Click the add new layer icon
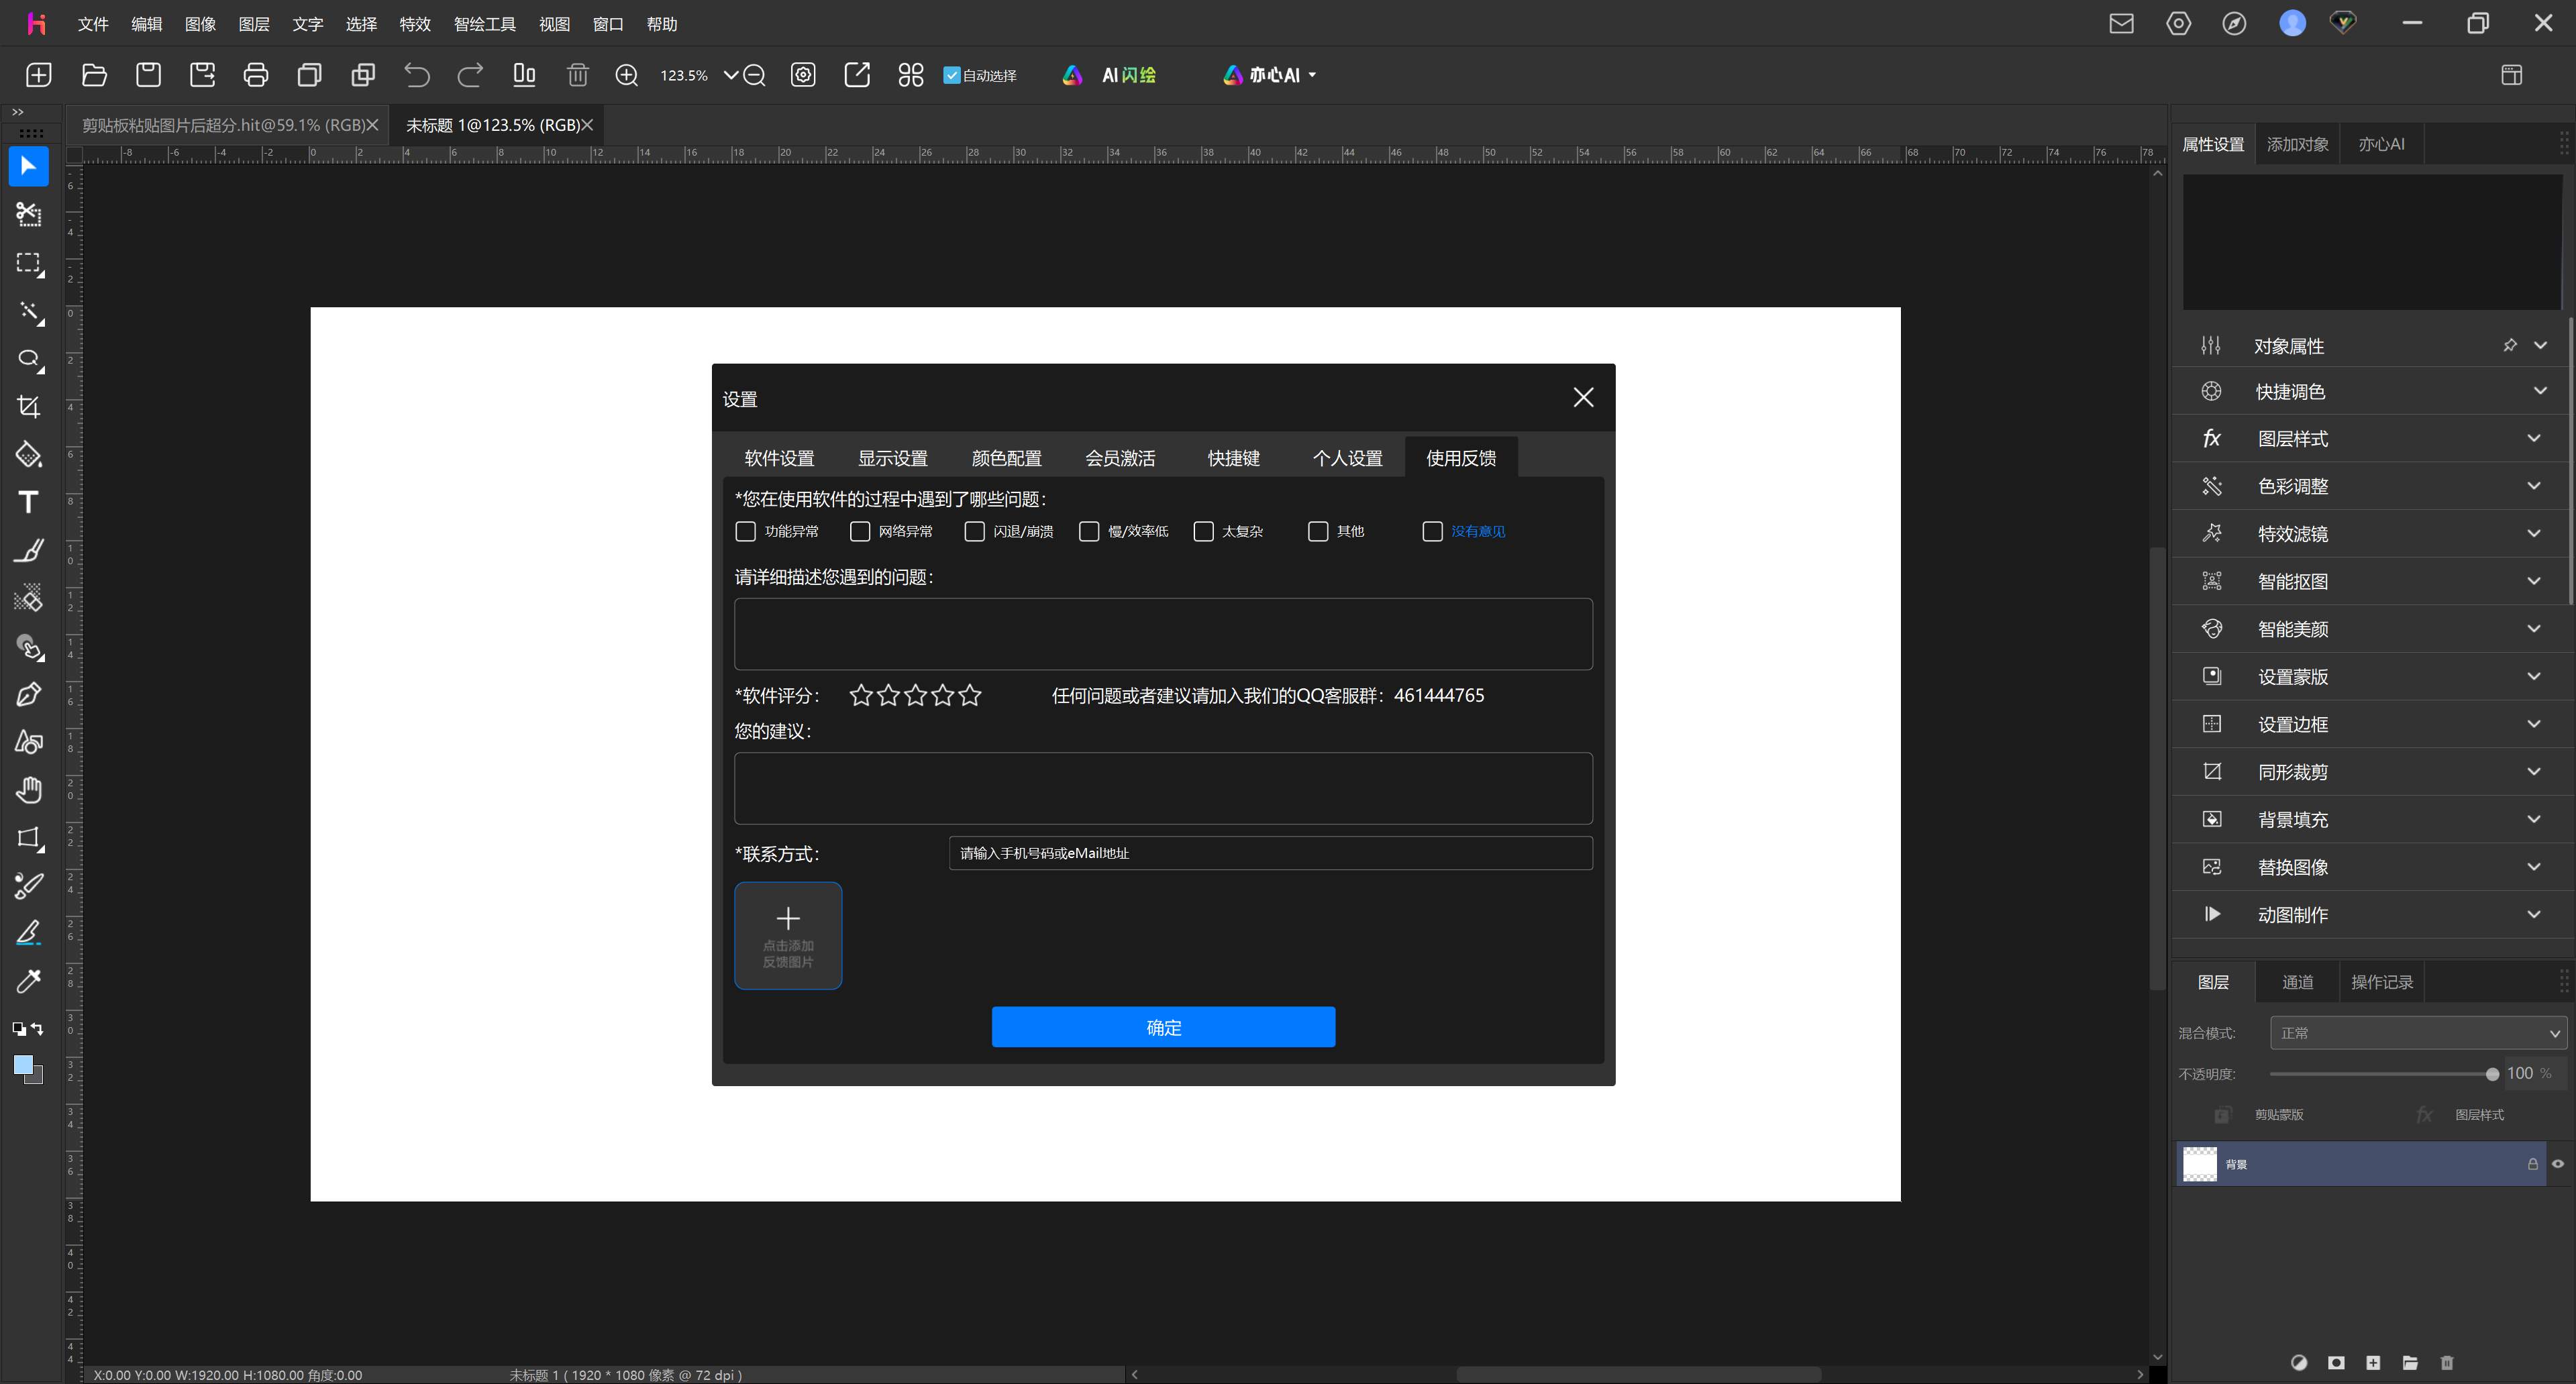The width and height of the screenshot is (2576, 1384). coord(2373,1363)
